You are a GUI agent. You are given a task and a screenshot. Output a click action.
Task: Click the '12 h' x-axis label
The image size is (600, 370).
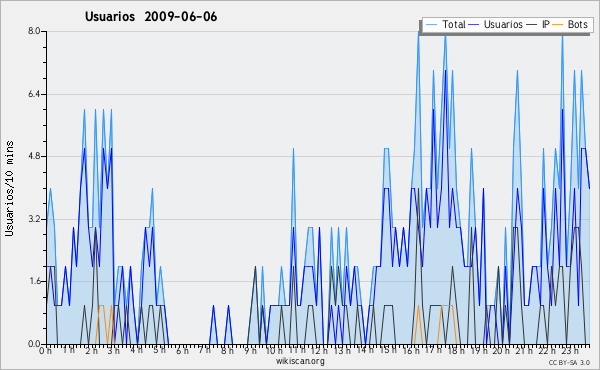[319, 350]
